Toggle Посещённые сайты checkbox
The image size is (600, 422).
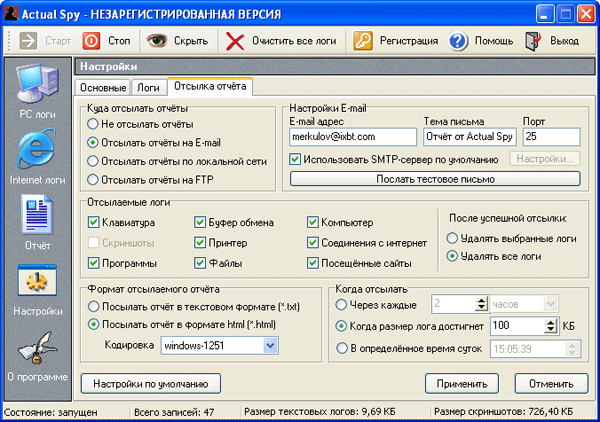pos(313,263)
